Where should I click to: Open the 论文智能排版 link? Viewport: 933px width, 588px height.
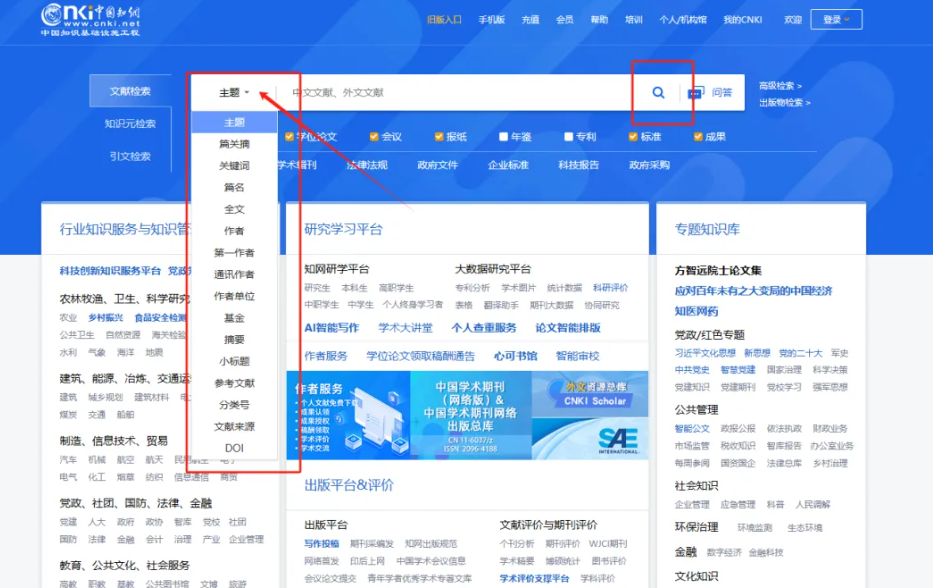point(568,328)
